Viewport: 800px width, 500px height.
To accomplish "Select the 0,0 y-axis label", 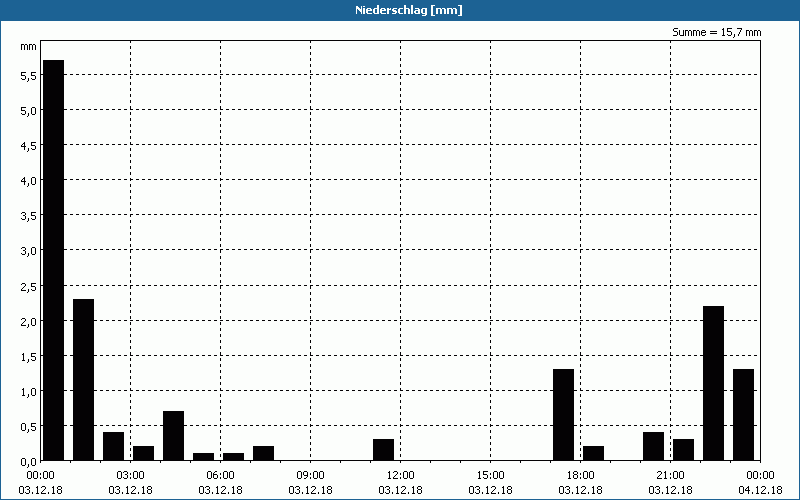I will tap(28, 462).
